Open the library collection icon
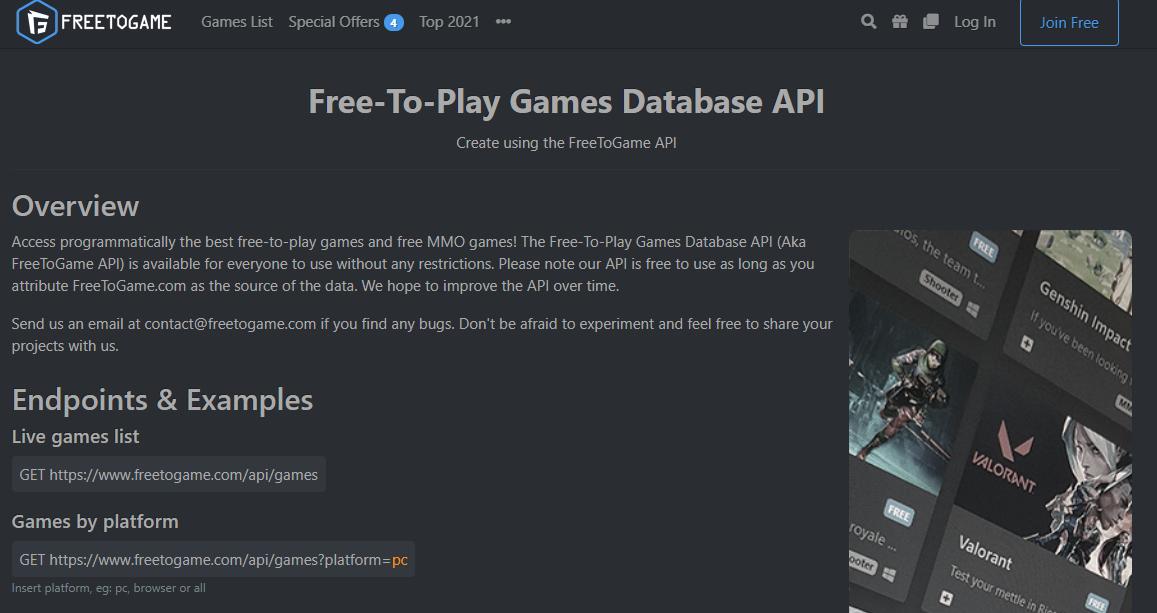The width and height of the screenshot is (1157, 613). 930,22
